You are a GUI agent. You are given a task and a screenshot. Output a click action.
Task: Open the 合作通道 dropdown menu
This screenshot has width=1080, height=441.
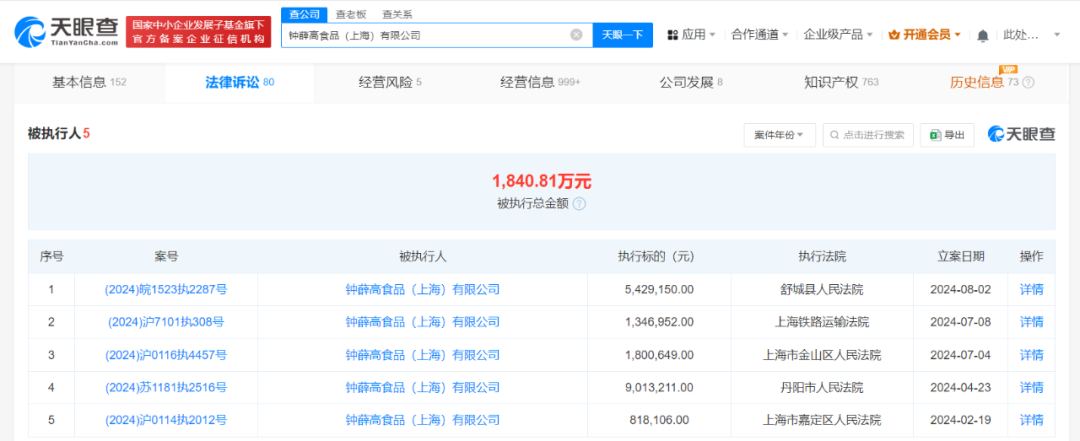click(x=759, y=35)
